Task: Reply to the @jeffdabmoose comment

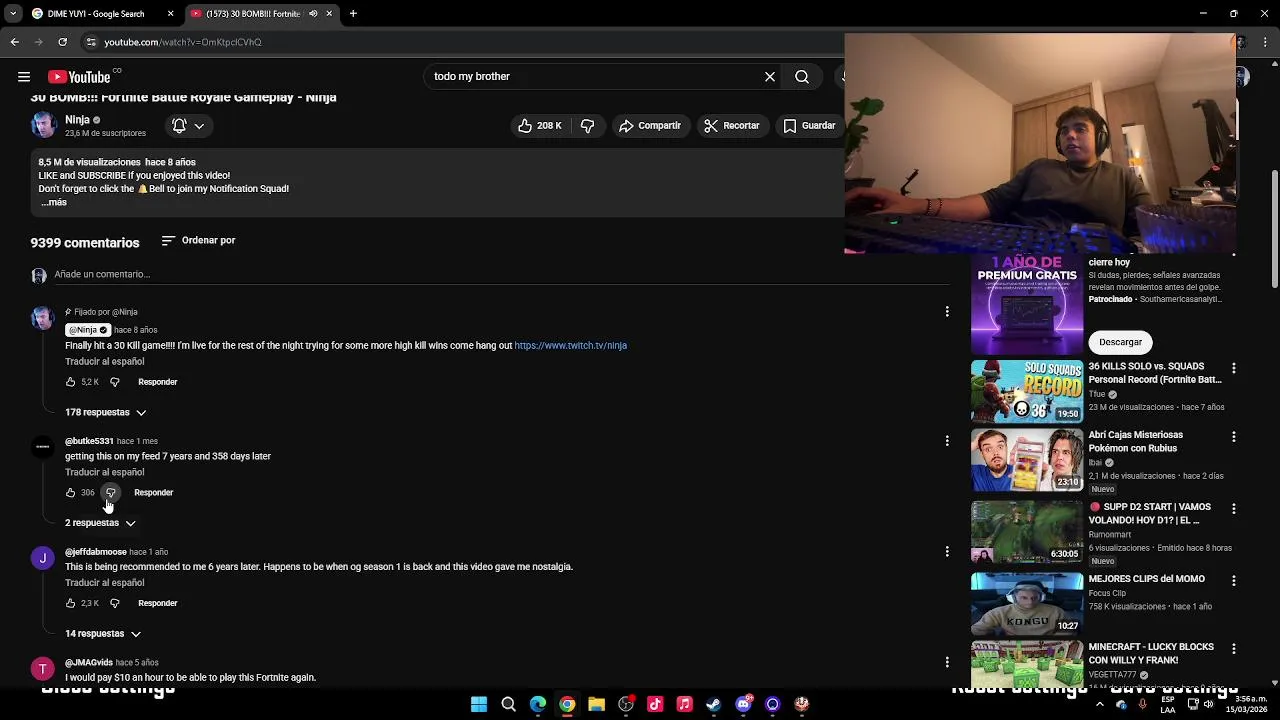Action: [157, 603]
